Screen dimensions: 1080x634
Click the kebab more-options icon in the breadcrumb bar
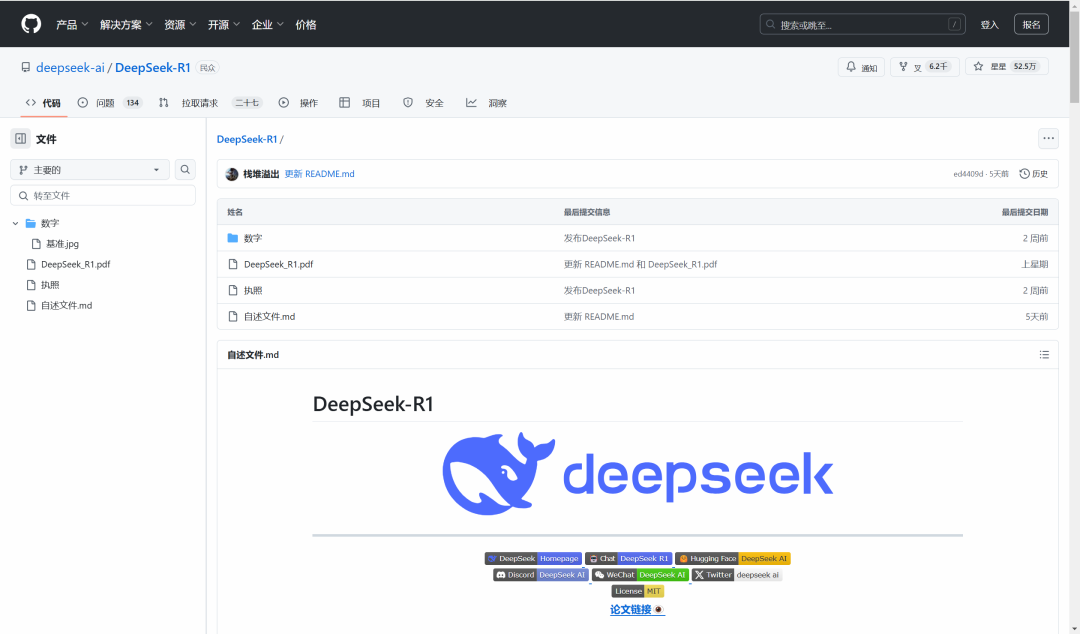tap(1047, 138)
